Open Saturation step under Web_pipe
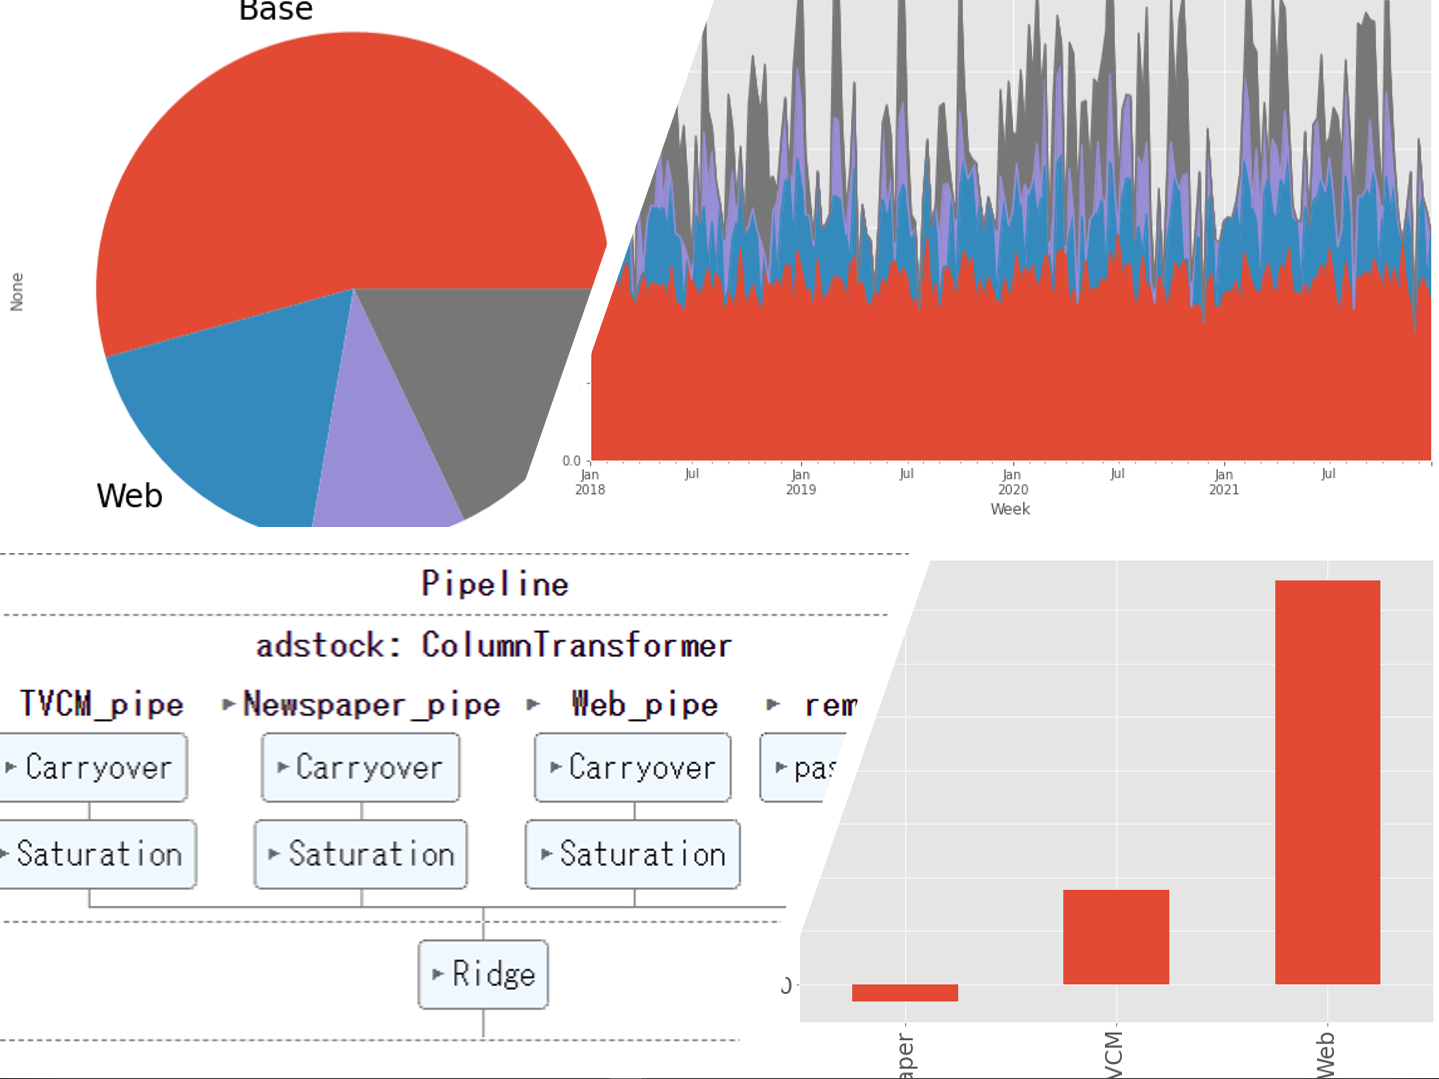Image resolution: width=1439 pixels, height=1079 pixels. [x=632, y=854]
